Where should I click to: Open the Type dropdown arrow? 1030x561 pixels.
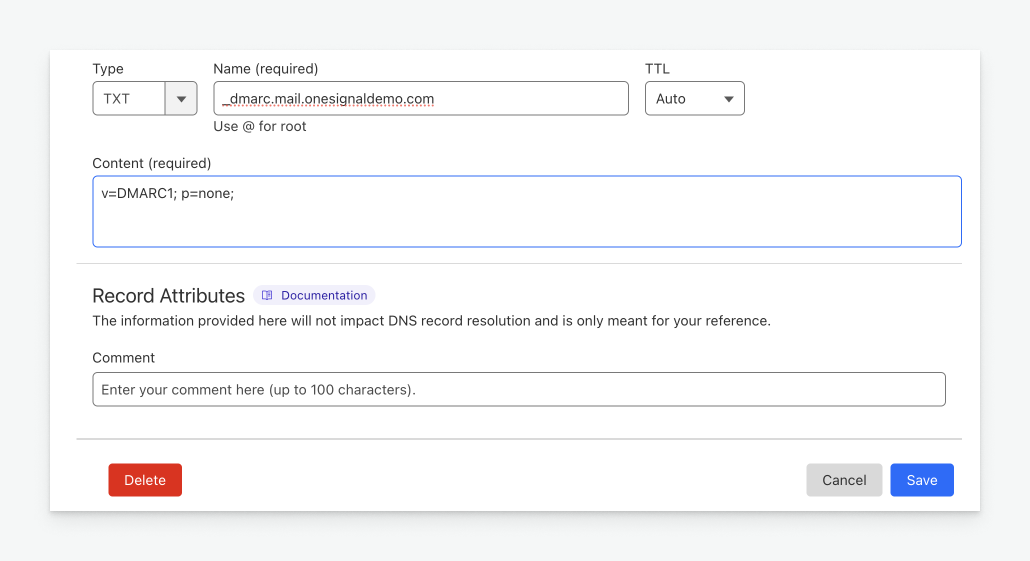[181, 99]
